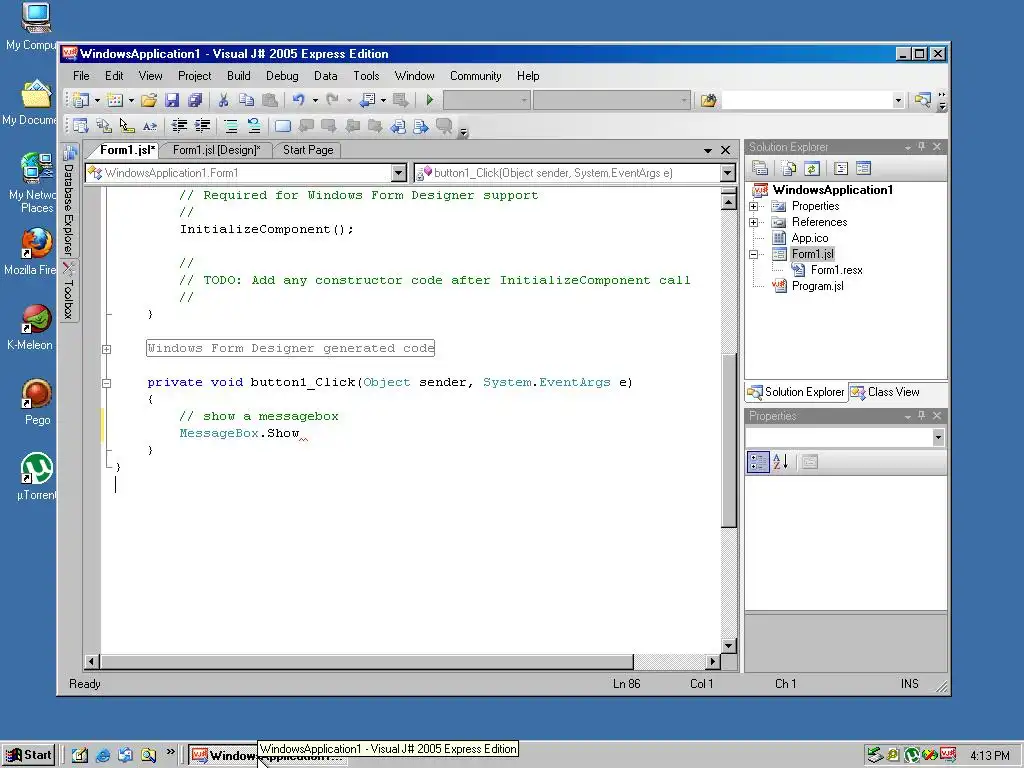Click Show All Files icon in Solution Explorer
Image resolution: width=1024 pixels, height=768 pixels.
[789, 168]
